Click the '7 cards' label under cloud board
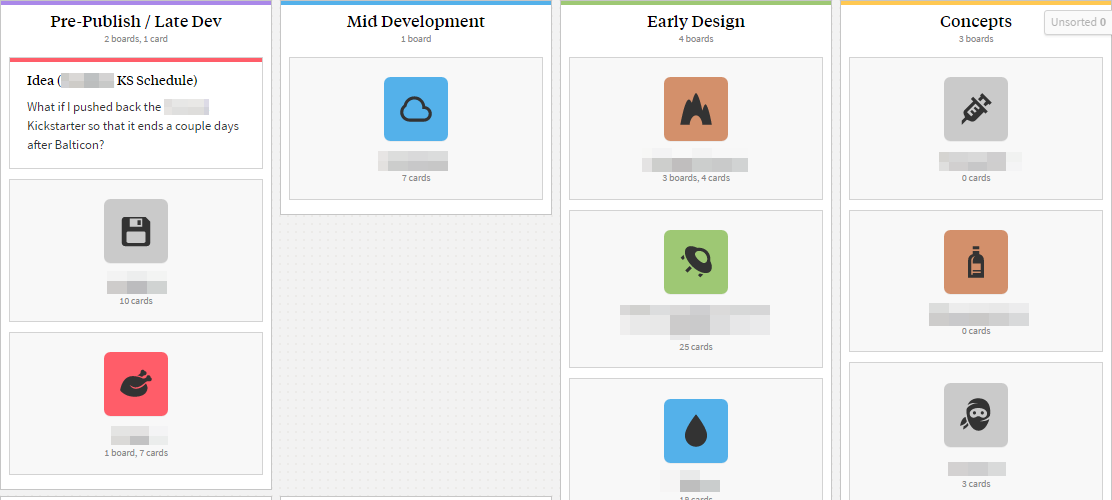Image resolution: width=1112 pixels, height=500 pixels. click(x=416, y=178)
